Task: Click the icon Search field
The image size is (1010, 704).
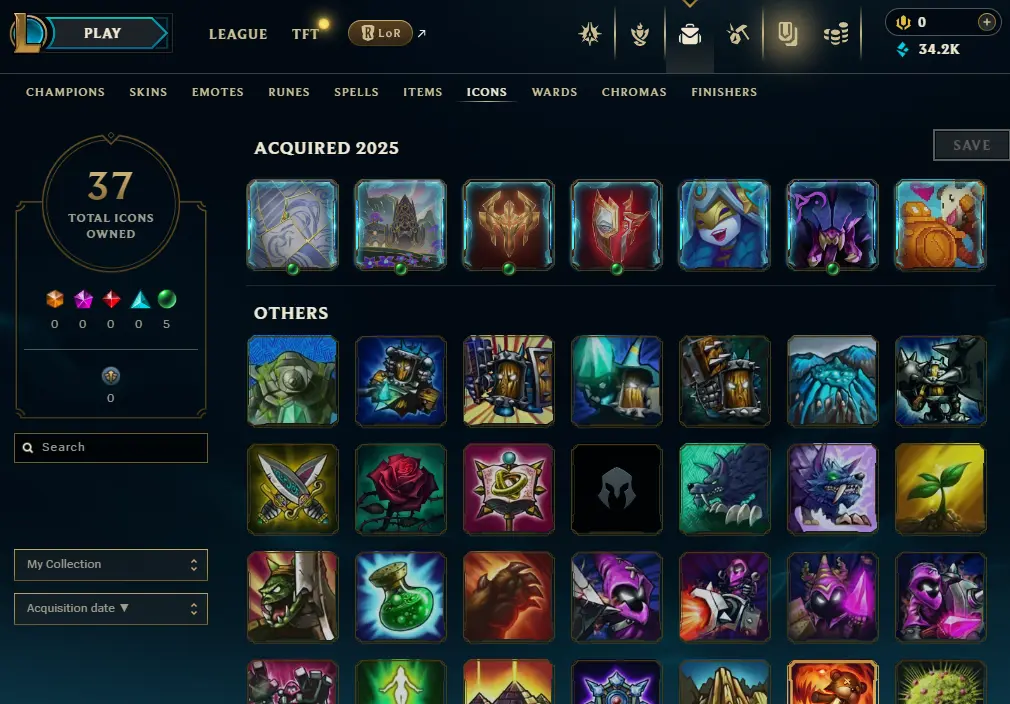Action: (111, 448)
